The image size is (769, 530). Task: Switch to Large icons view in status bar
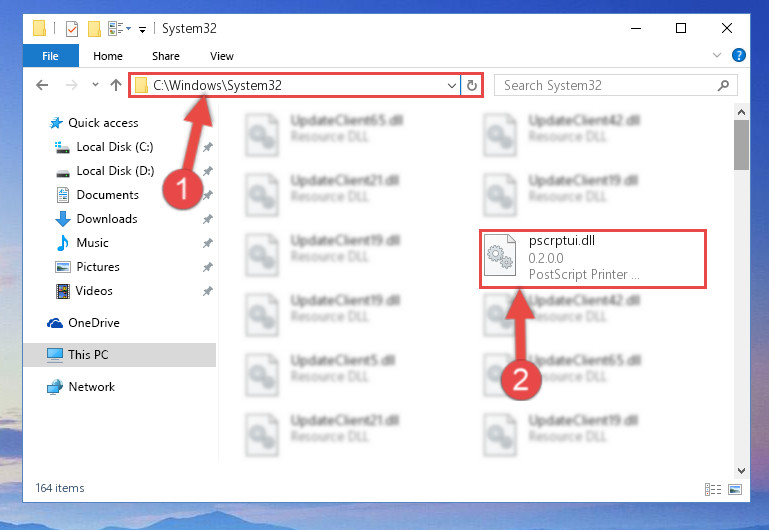[x=735, y=489]
